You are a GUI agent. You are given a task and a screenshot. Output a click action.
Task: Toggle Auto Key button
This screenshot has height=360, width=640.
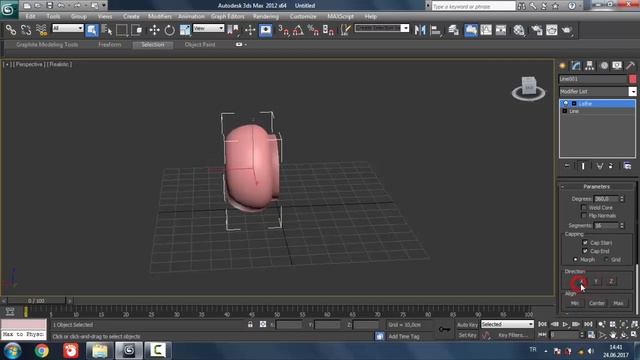click(x=467, y=324)
